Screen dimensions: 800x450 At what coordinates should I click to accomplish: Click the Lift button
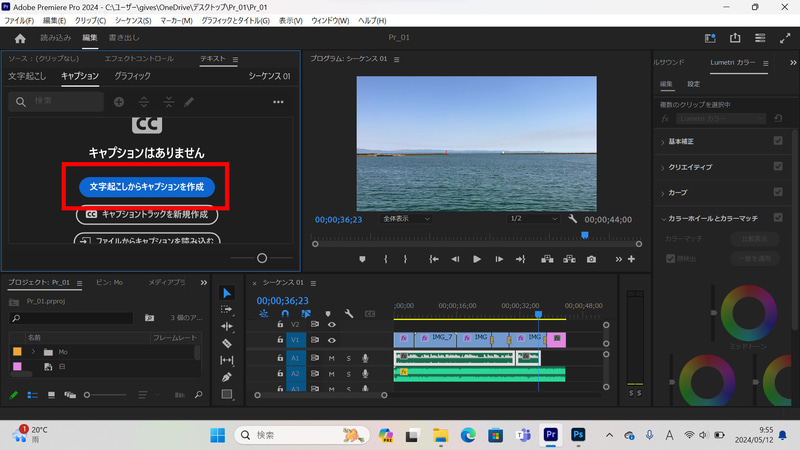coord(547,259)
